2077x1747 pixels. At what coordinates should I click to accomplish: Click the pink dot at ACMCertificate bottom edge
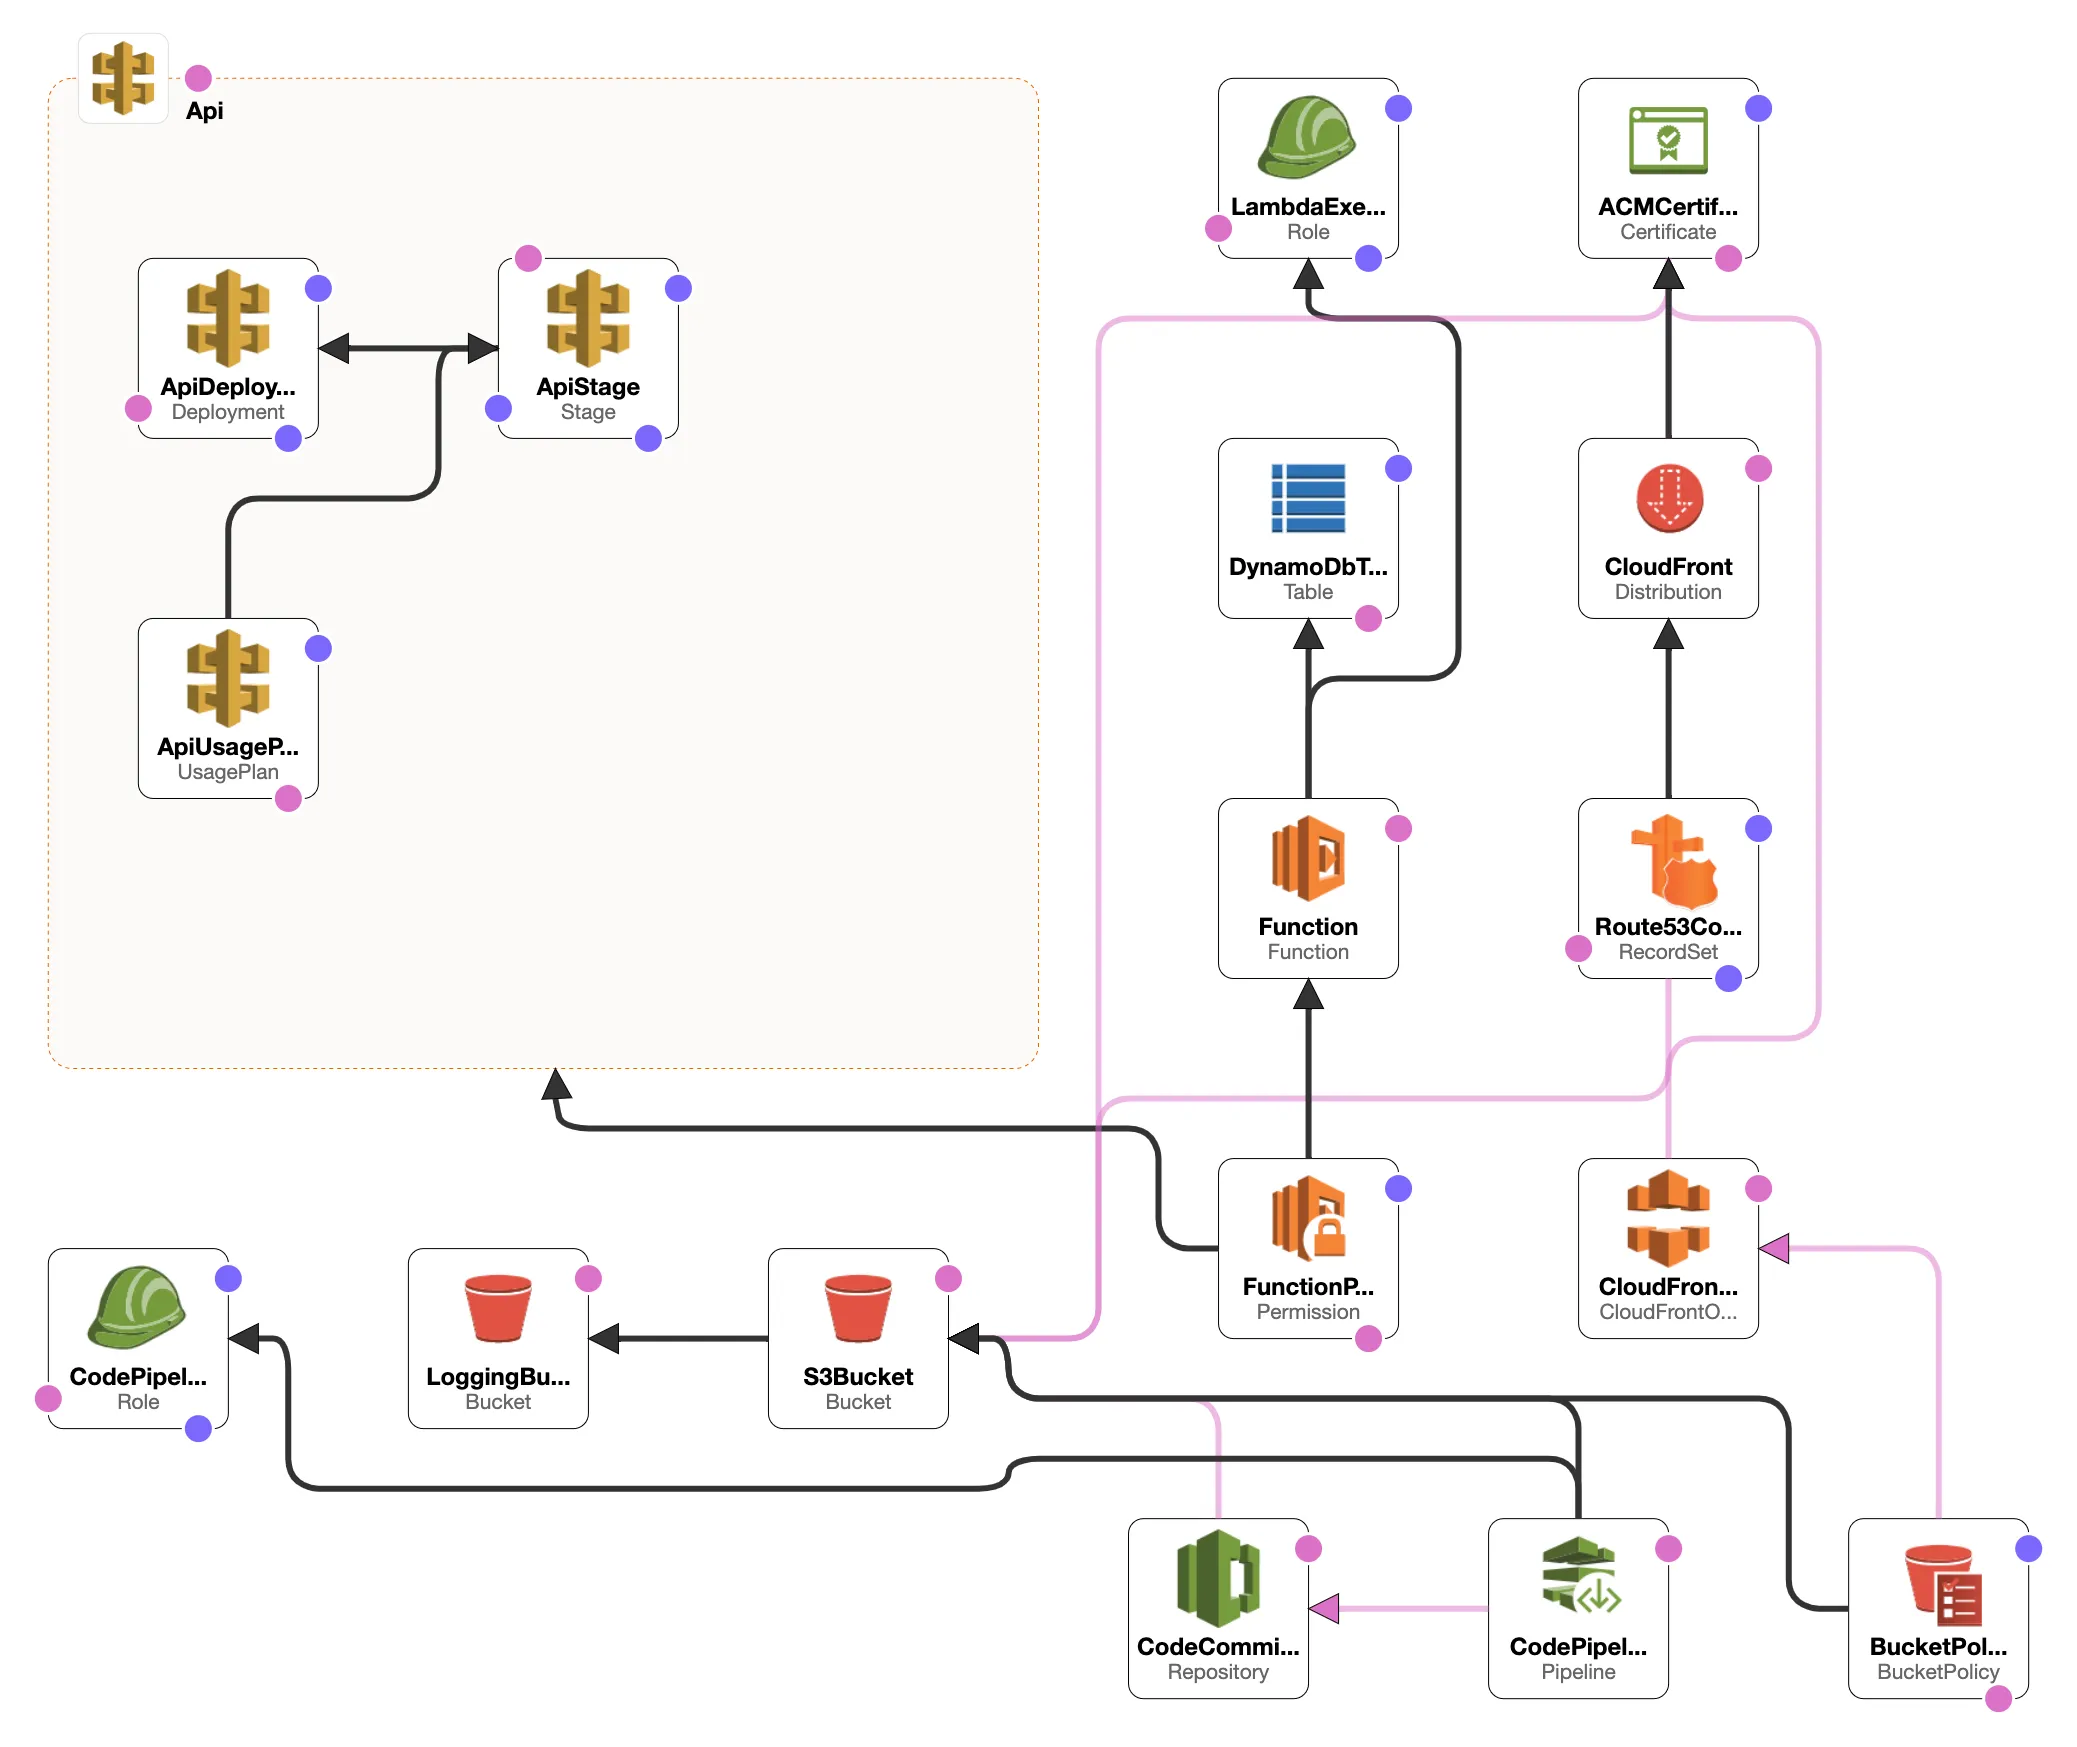pos(1728,258)
